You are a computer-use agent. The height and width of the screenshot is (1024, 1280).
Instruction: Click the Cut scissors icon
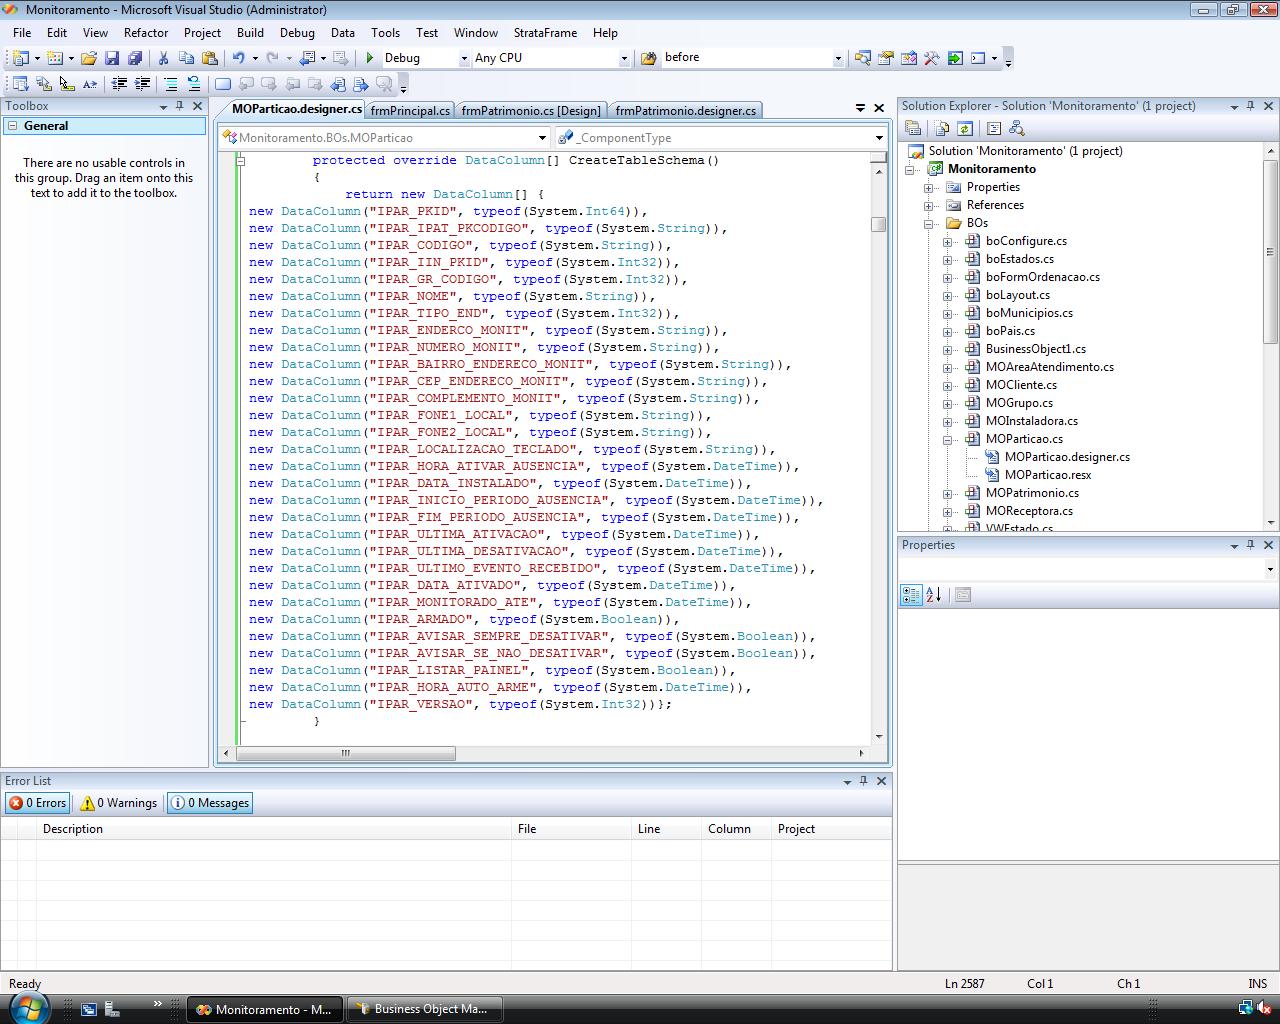click(x=163, y=58)
